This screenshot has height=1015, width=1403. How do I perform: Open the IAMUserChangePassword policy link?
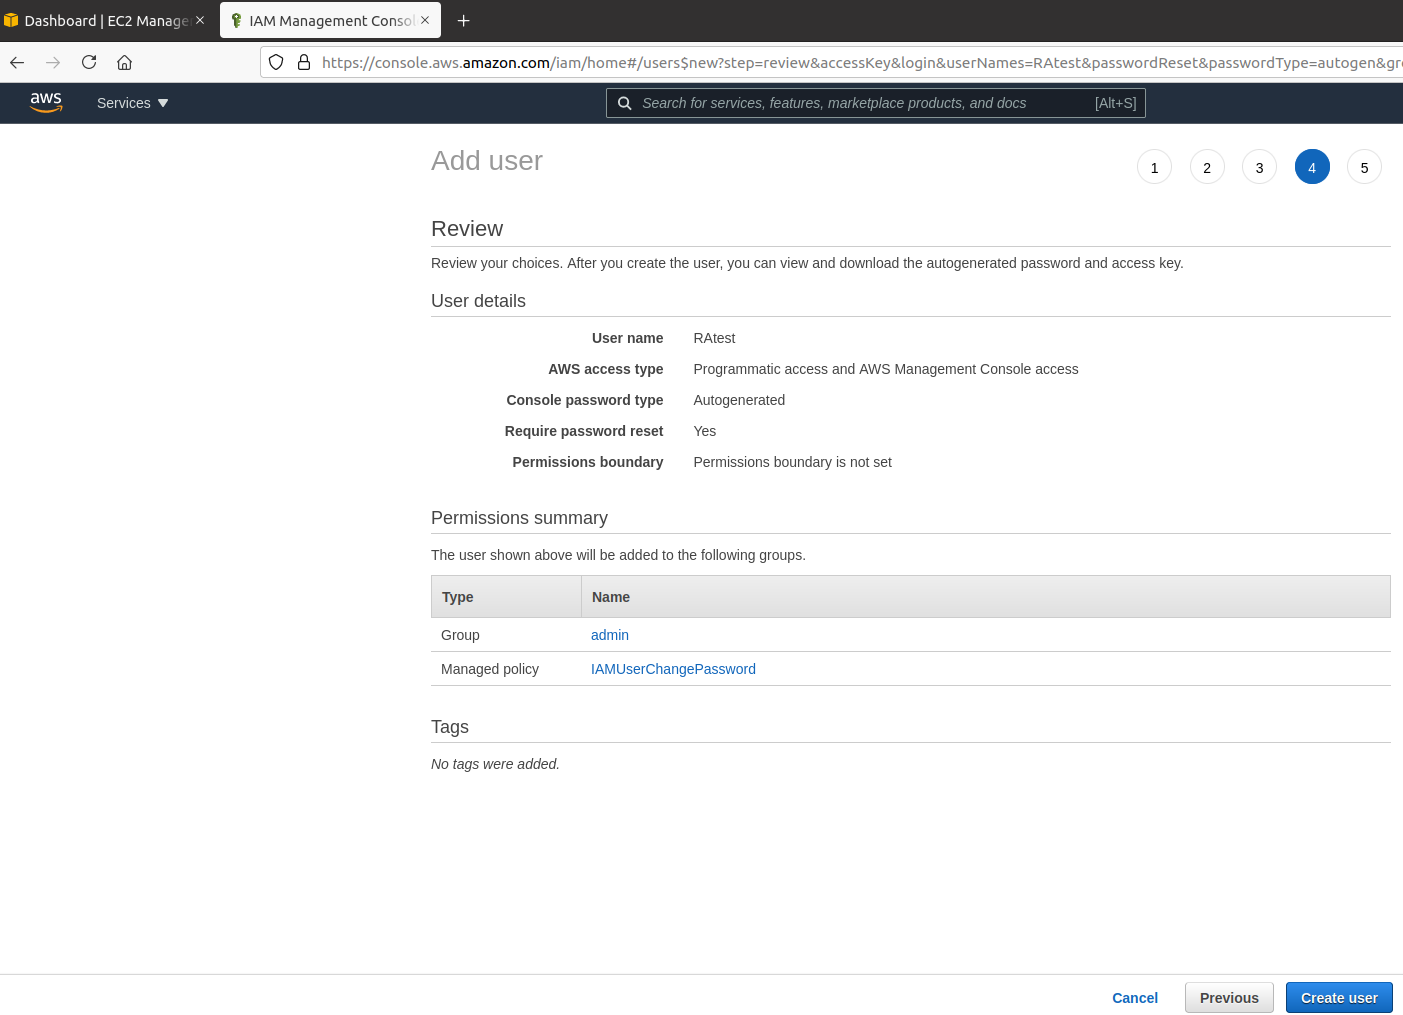(x=673, y=669)
